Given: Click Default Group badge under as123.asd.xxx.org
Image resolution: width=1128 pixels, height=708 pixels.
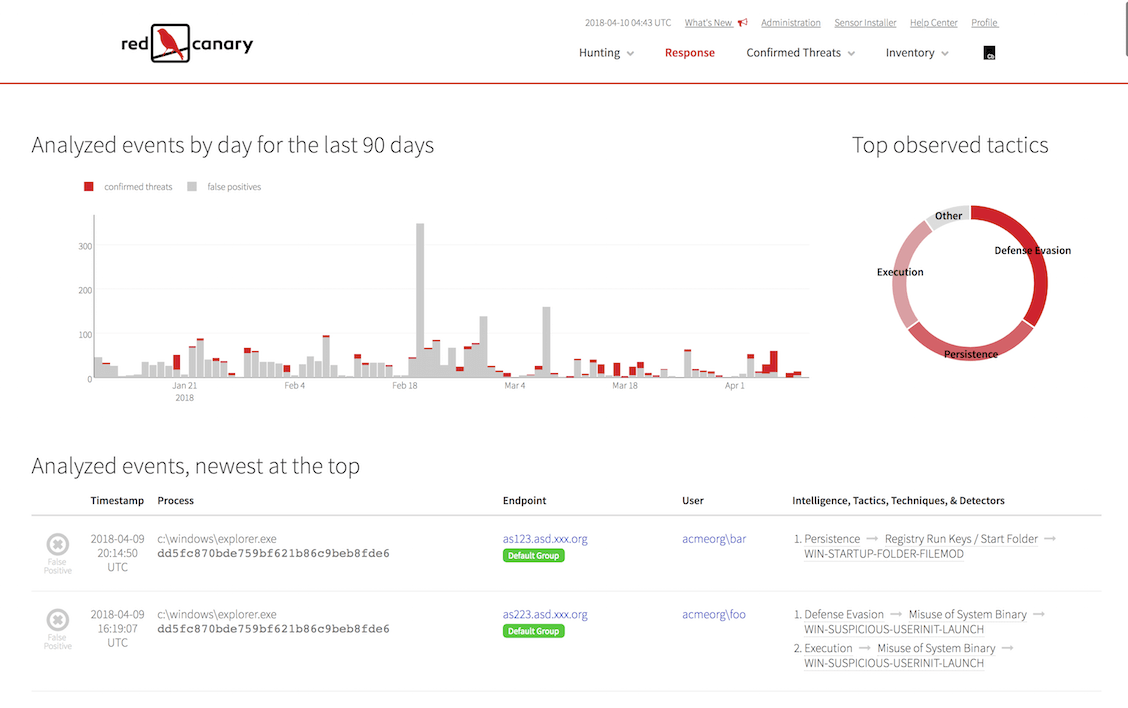Looking at the screenshot, I should coord(533,556).
